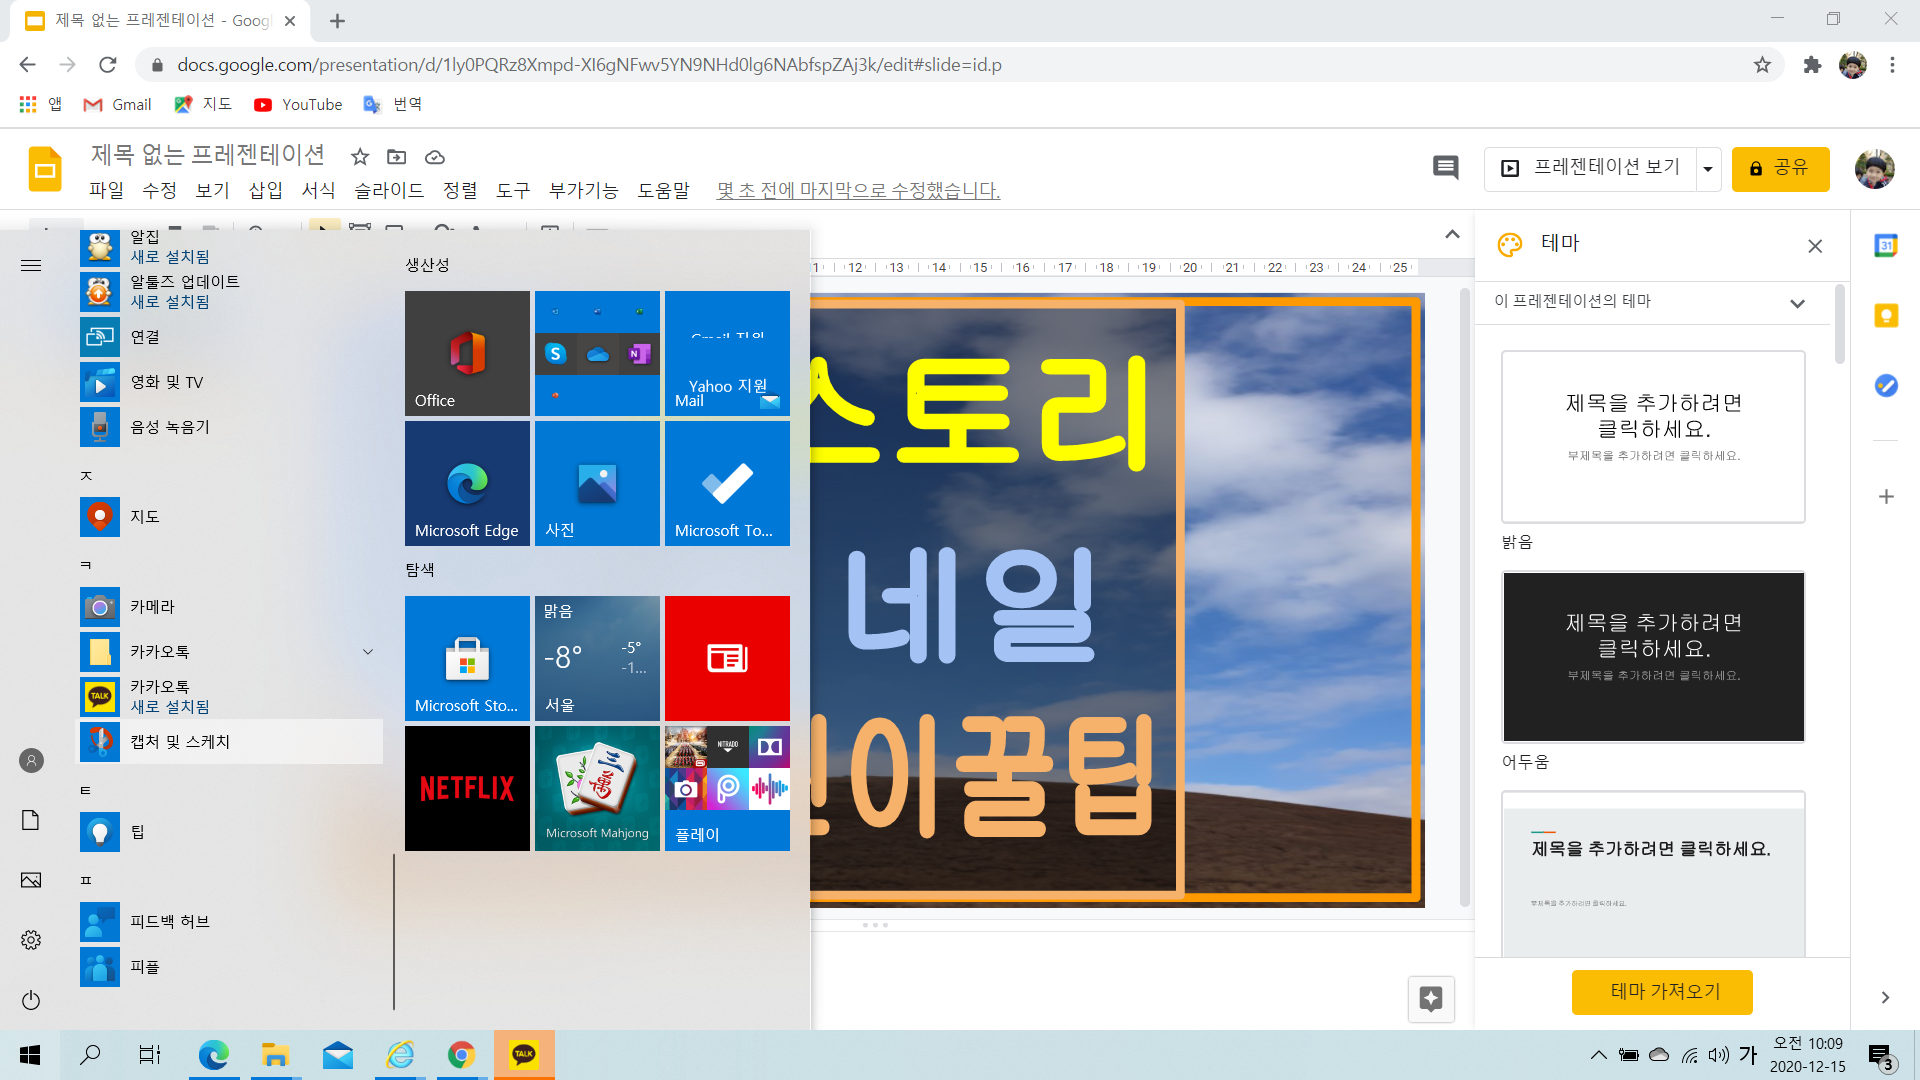The height and width of the screenshot is (1080, 1920).
Task: Click the 테마 가져오기 button
Action: (1661, 991)
